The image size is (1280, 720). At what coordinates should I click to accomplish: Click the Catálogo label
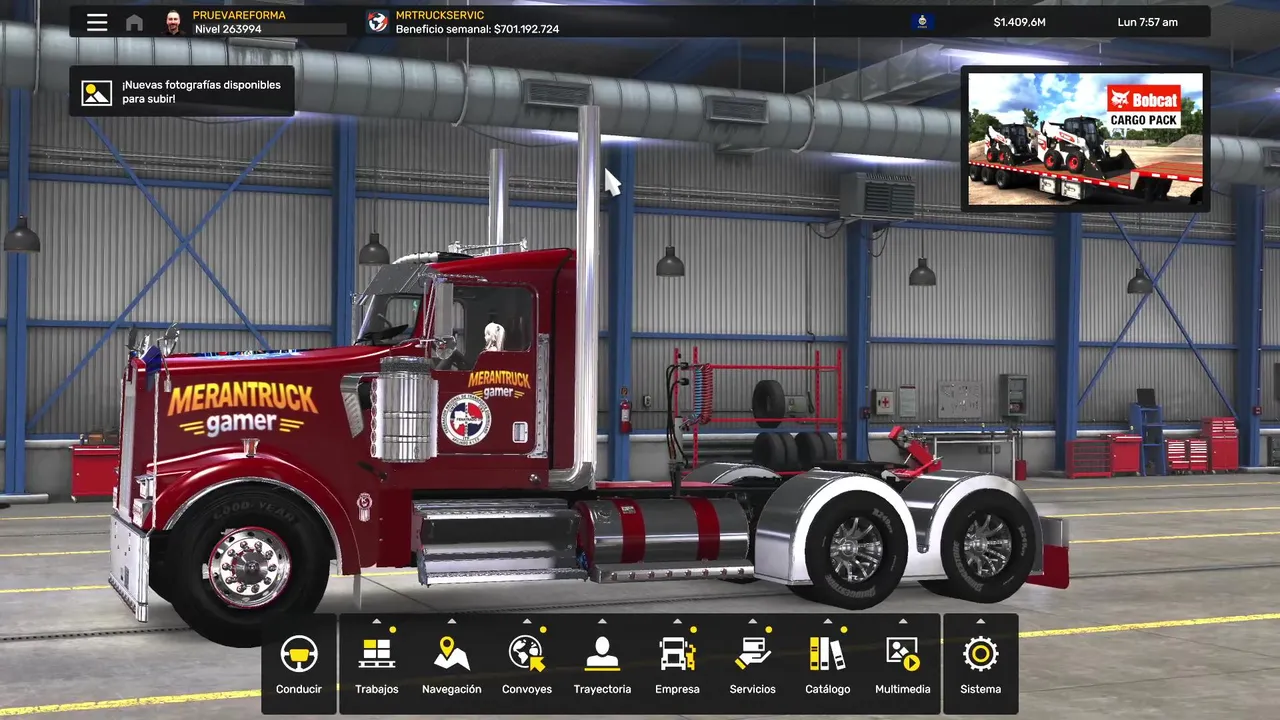point(828,689)
